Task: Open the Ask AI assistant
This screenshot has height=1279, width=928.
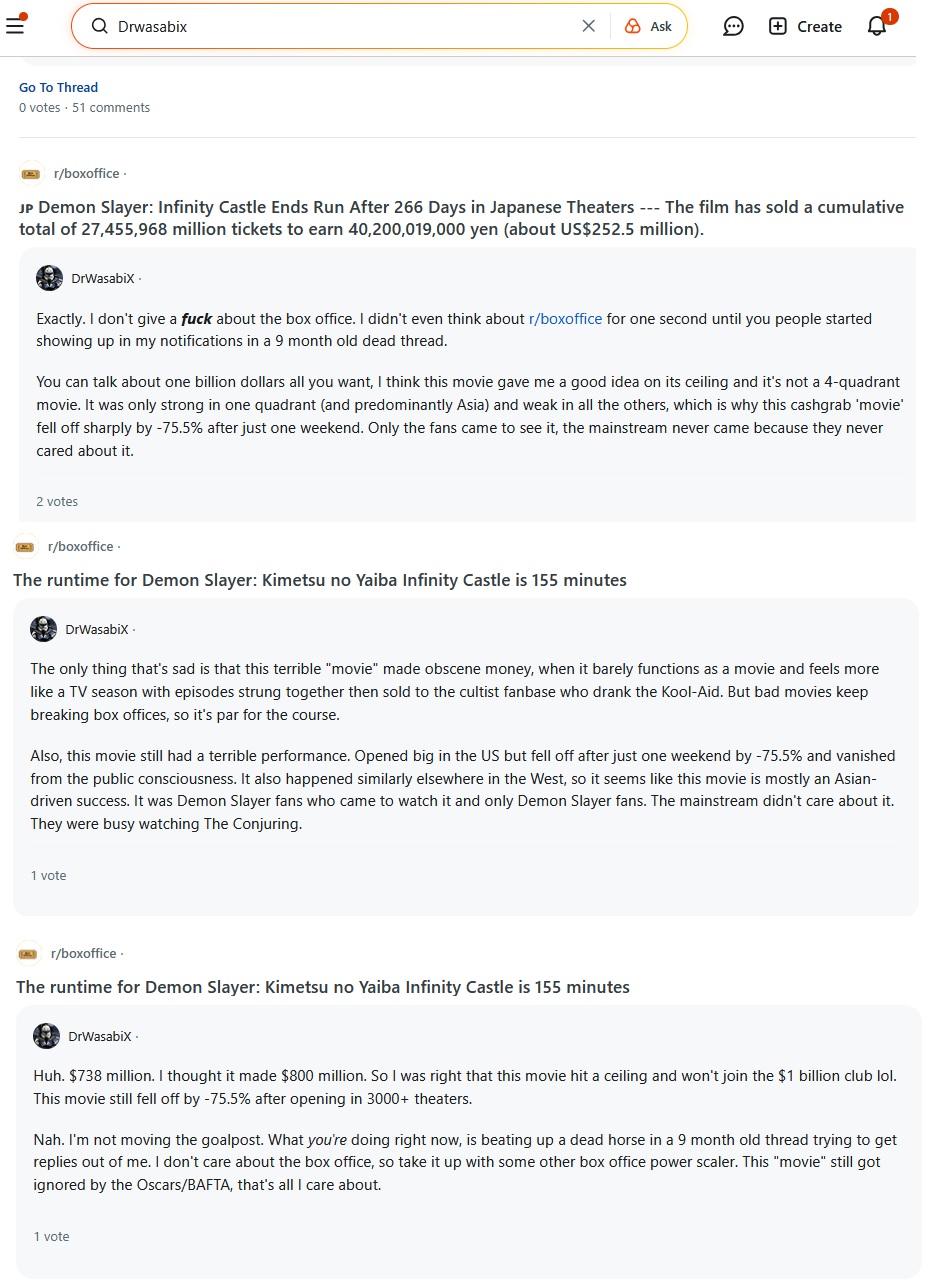Action: [648, 26]
